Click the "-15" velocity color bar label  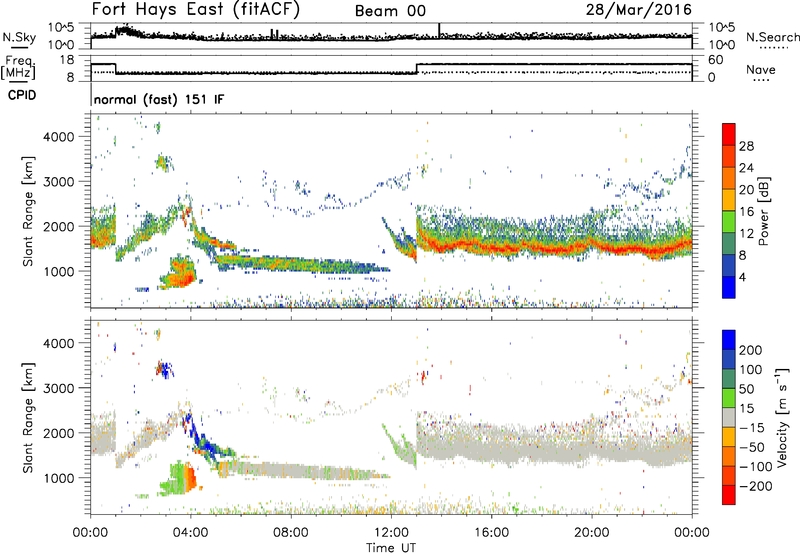pos(752,428)
